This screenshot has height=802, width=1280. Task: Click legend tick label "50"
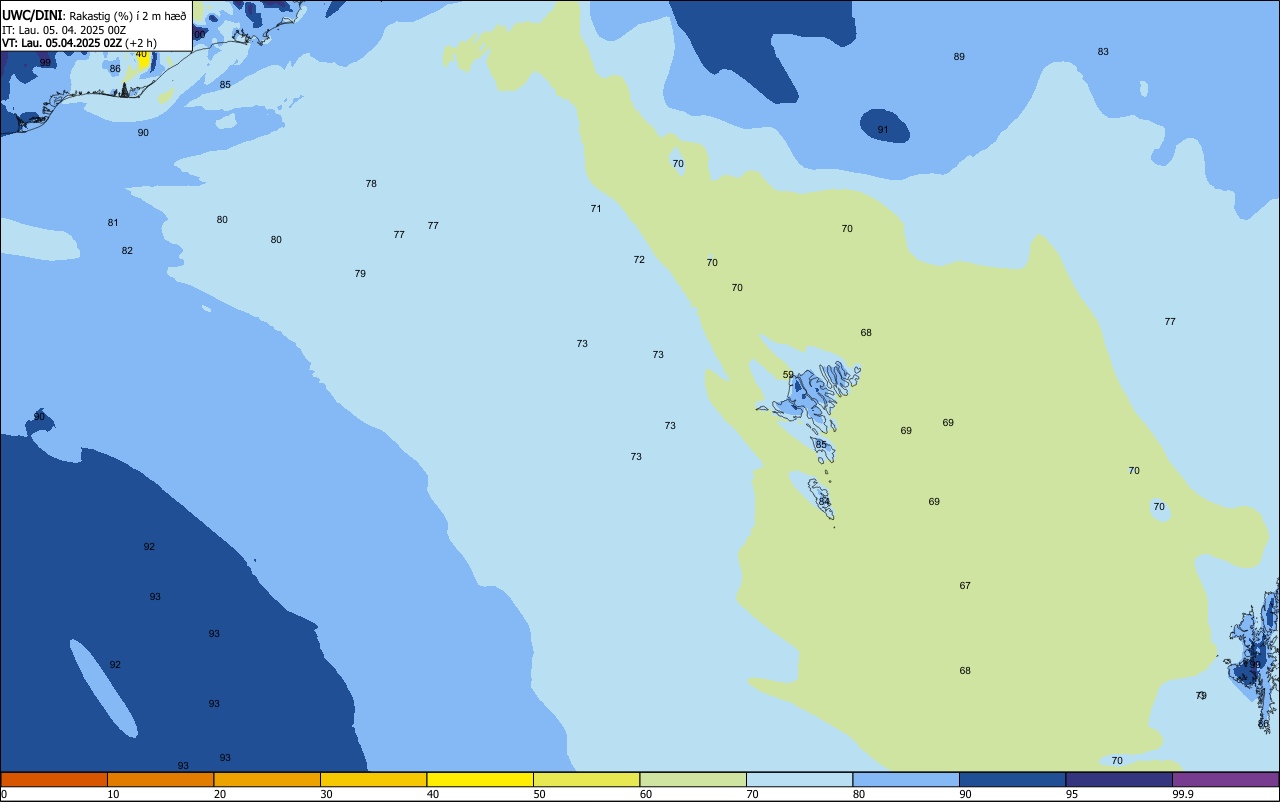[x=539, y=794]
